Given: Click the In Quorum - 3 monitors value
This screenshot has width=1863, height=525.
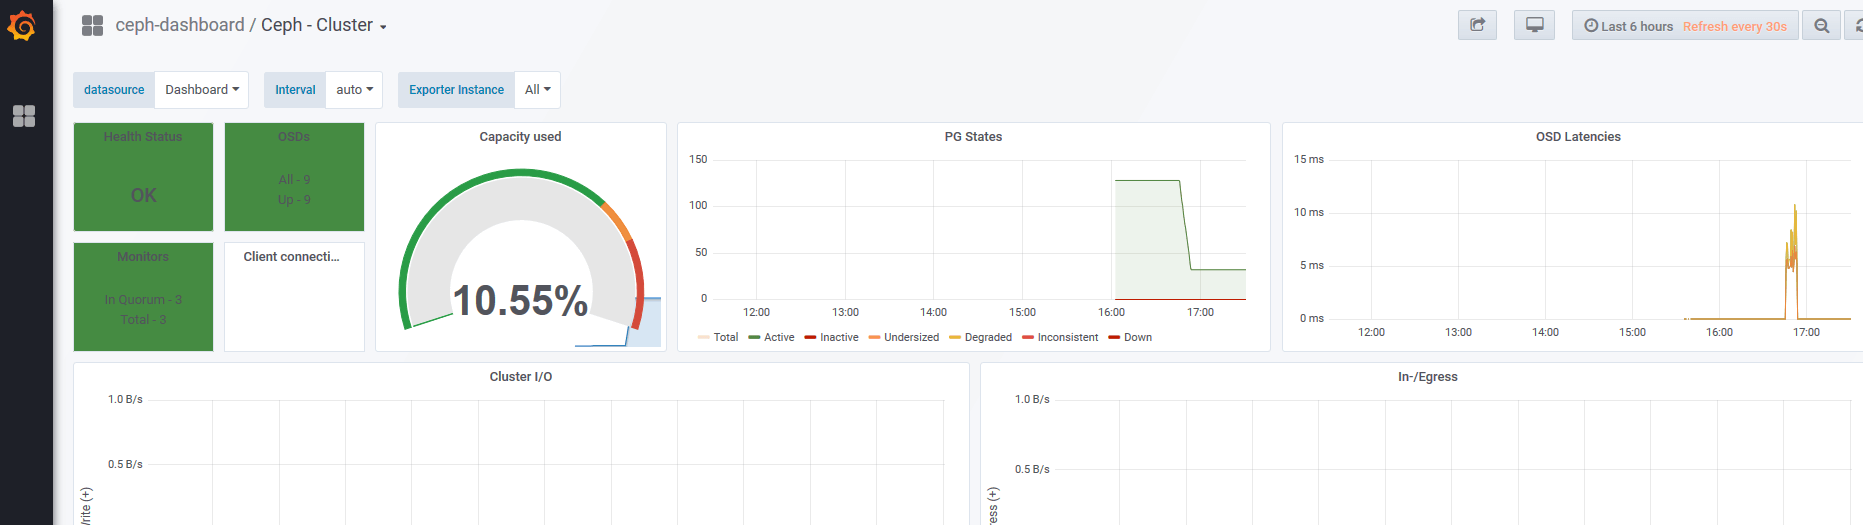Looking at the screenshot, I should 143,300.
